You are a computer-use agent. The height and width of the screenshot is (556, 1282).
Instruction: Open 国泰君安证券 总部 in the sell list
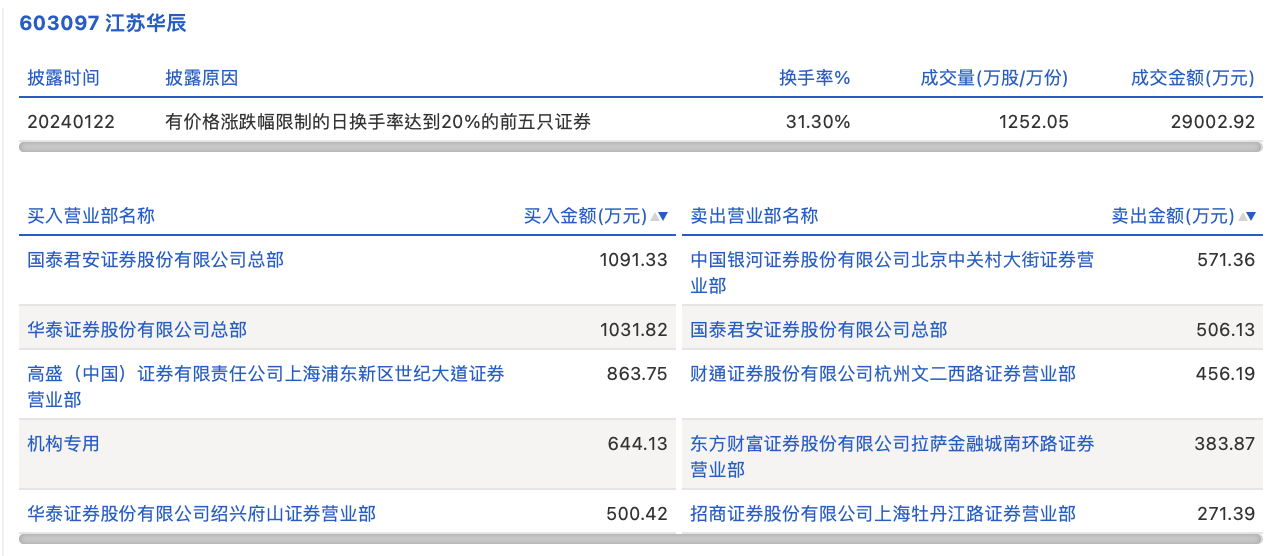tap(818, 329)
